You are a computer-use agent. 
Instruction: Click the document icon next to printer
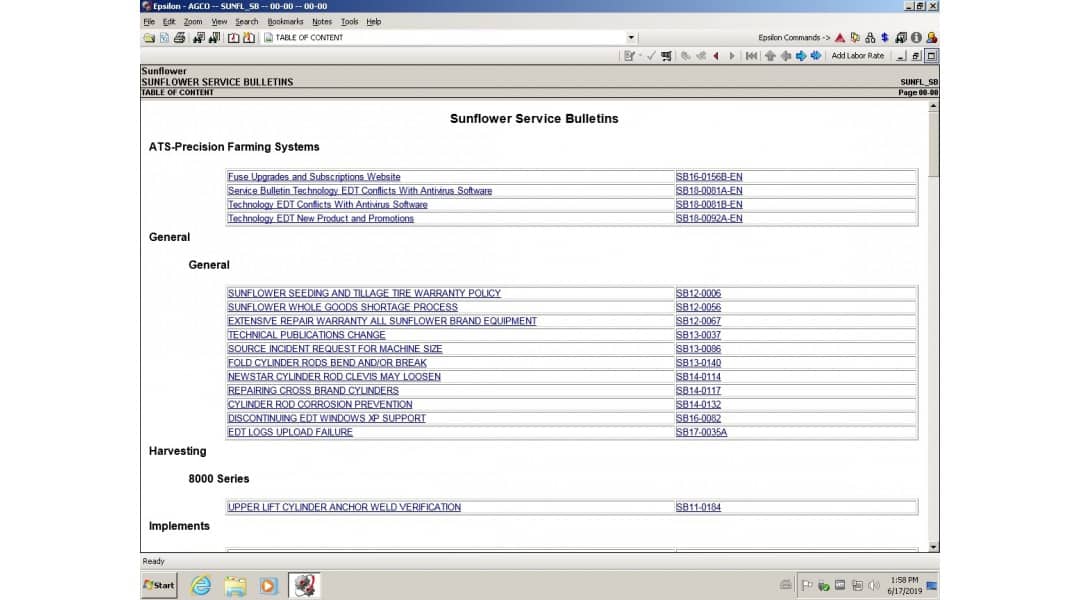tap(164, 38)
